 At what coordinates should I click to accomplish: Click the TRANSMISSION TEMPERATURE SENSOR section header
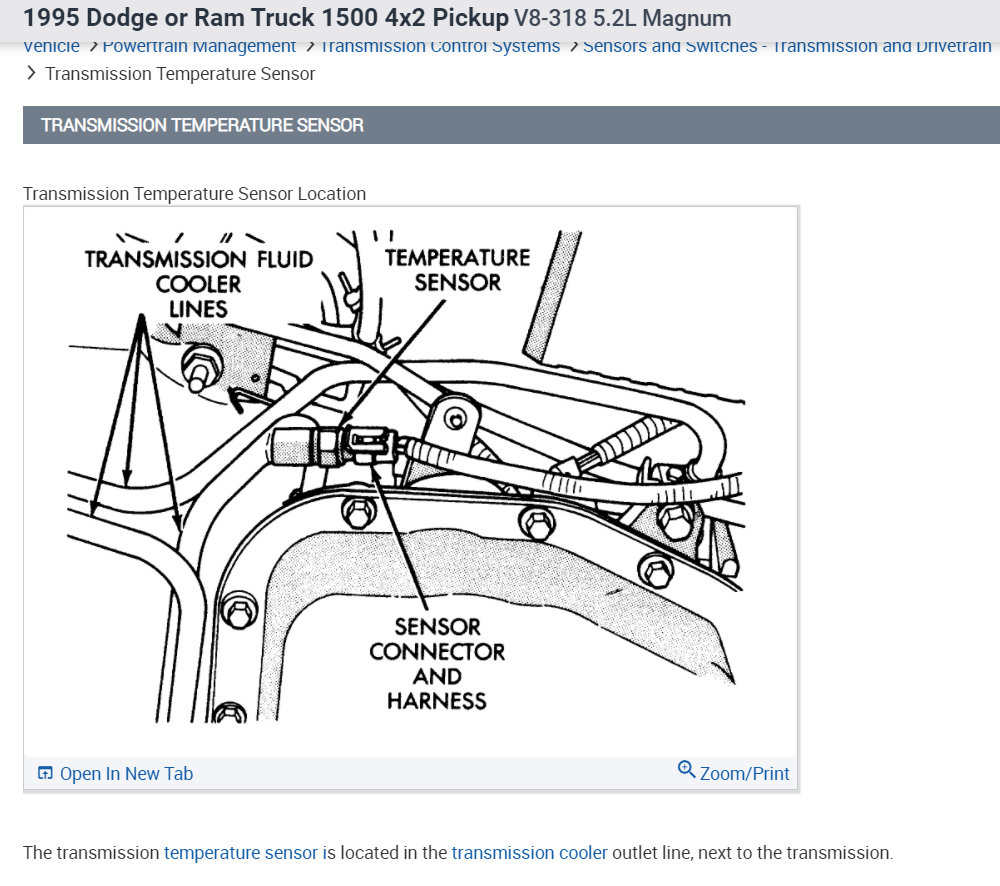pyautogui.click(x=511, y=125)
